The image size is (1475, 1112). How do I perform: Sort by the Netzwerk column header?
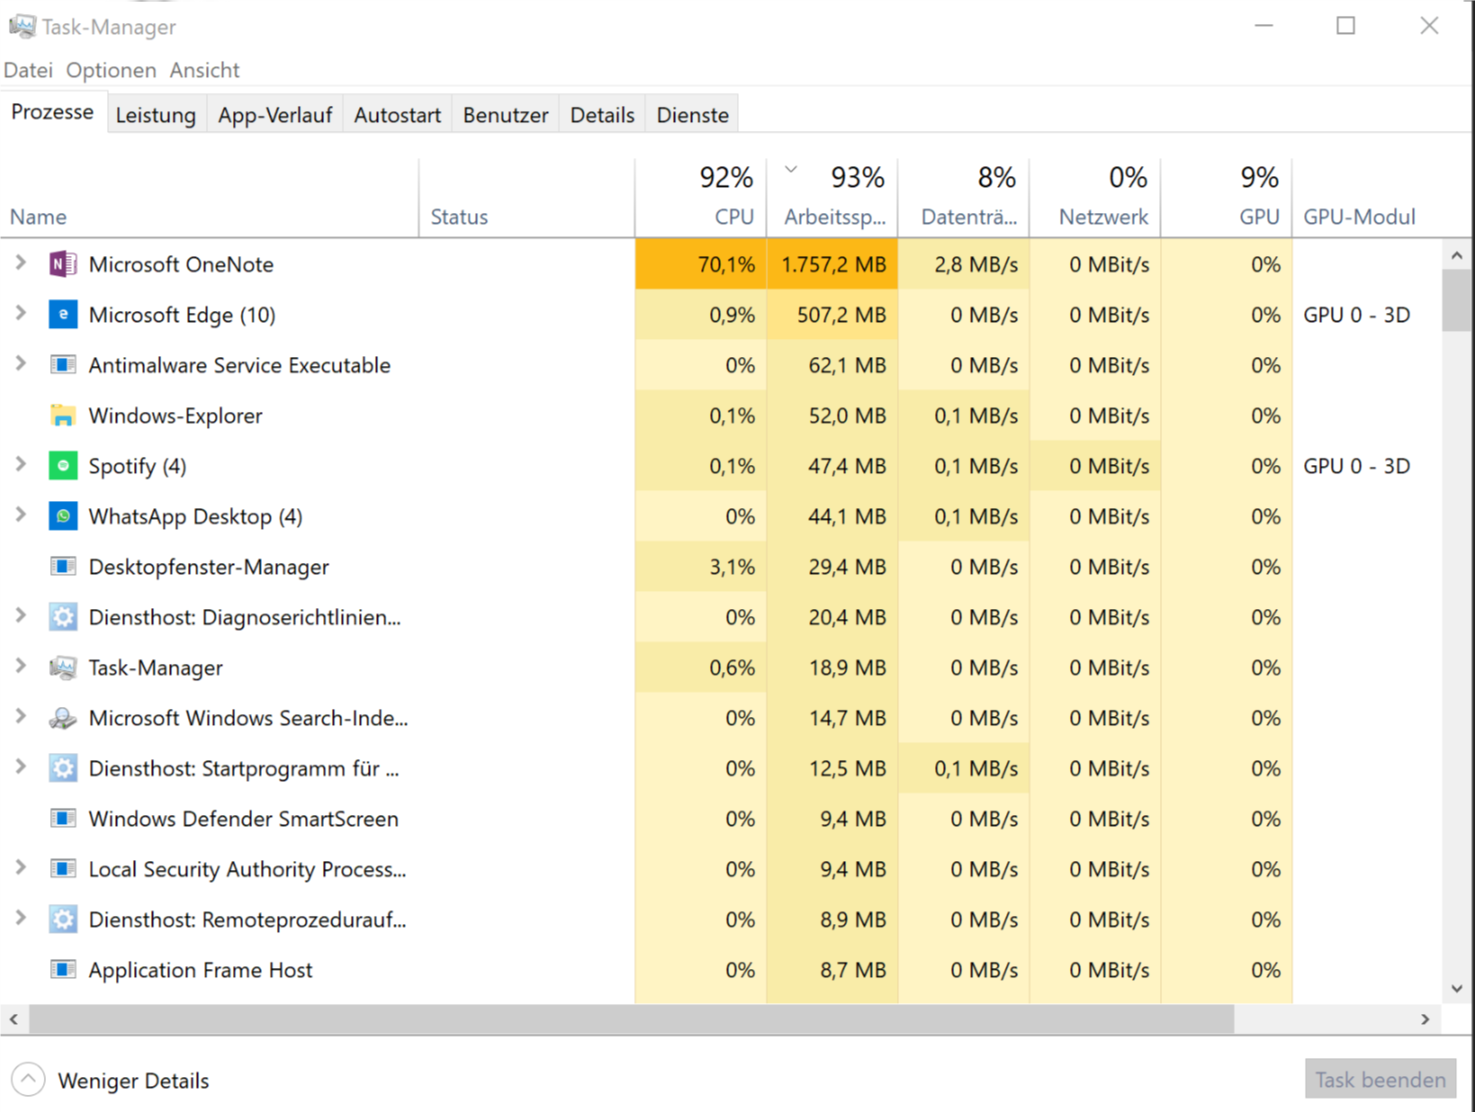[1095, 197]
